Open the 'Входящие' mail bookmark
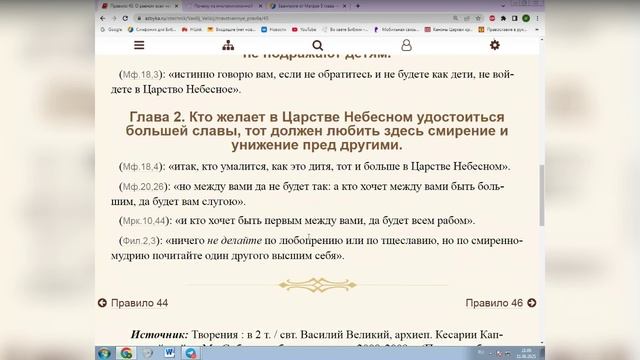The image size is (640, 360). pos(231,29)
